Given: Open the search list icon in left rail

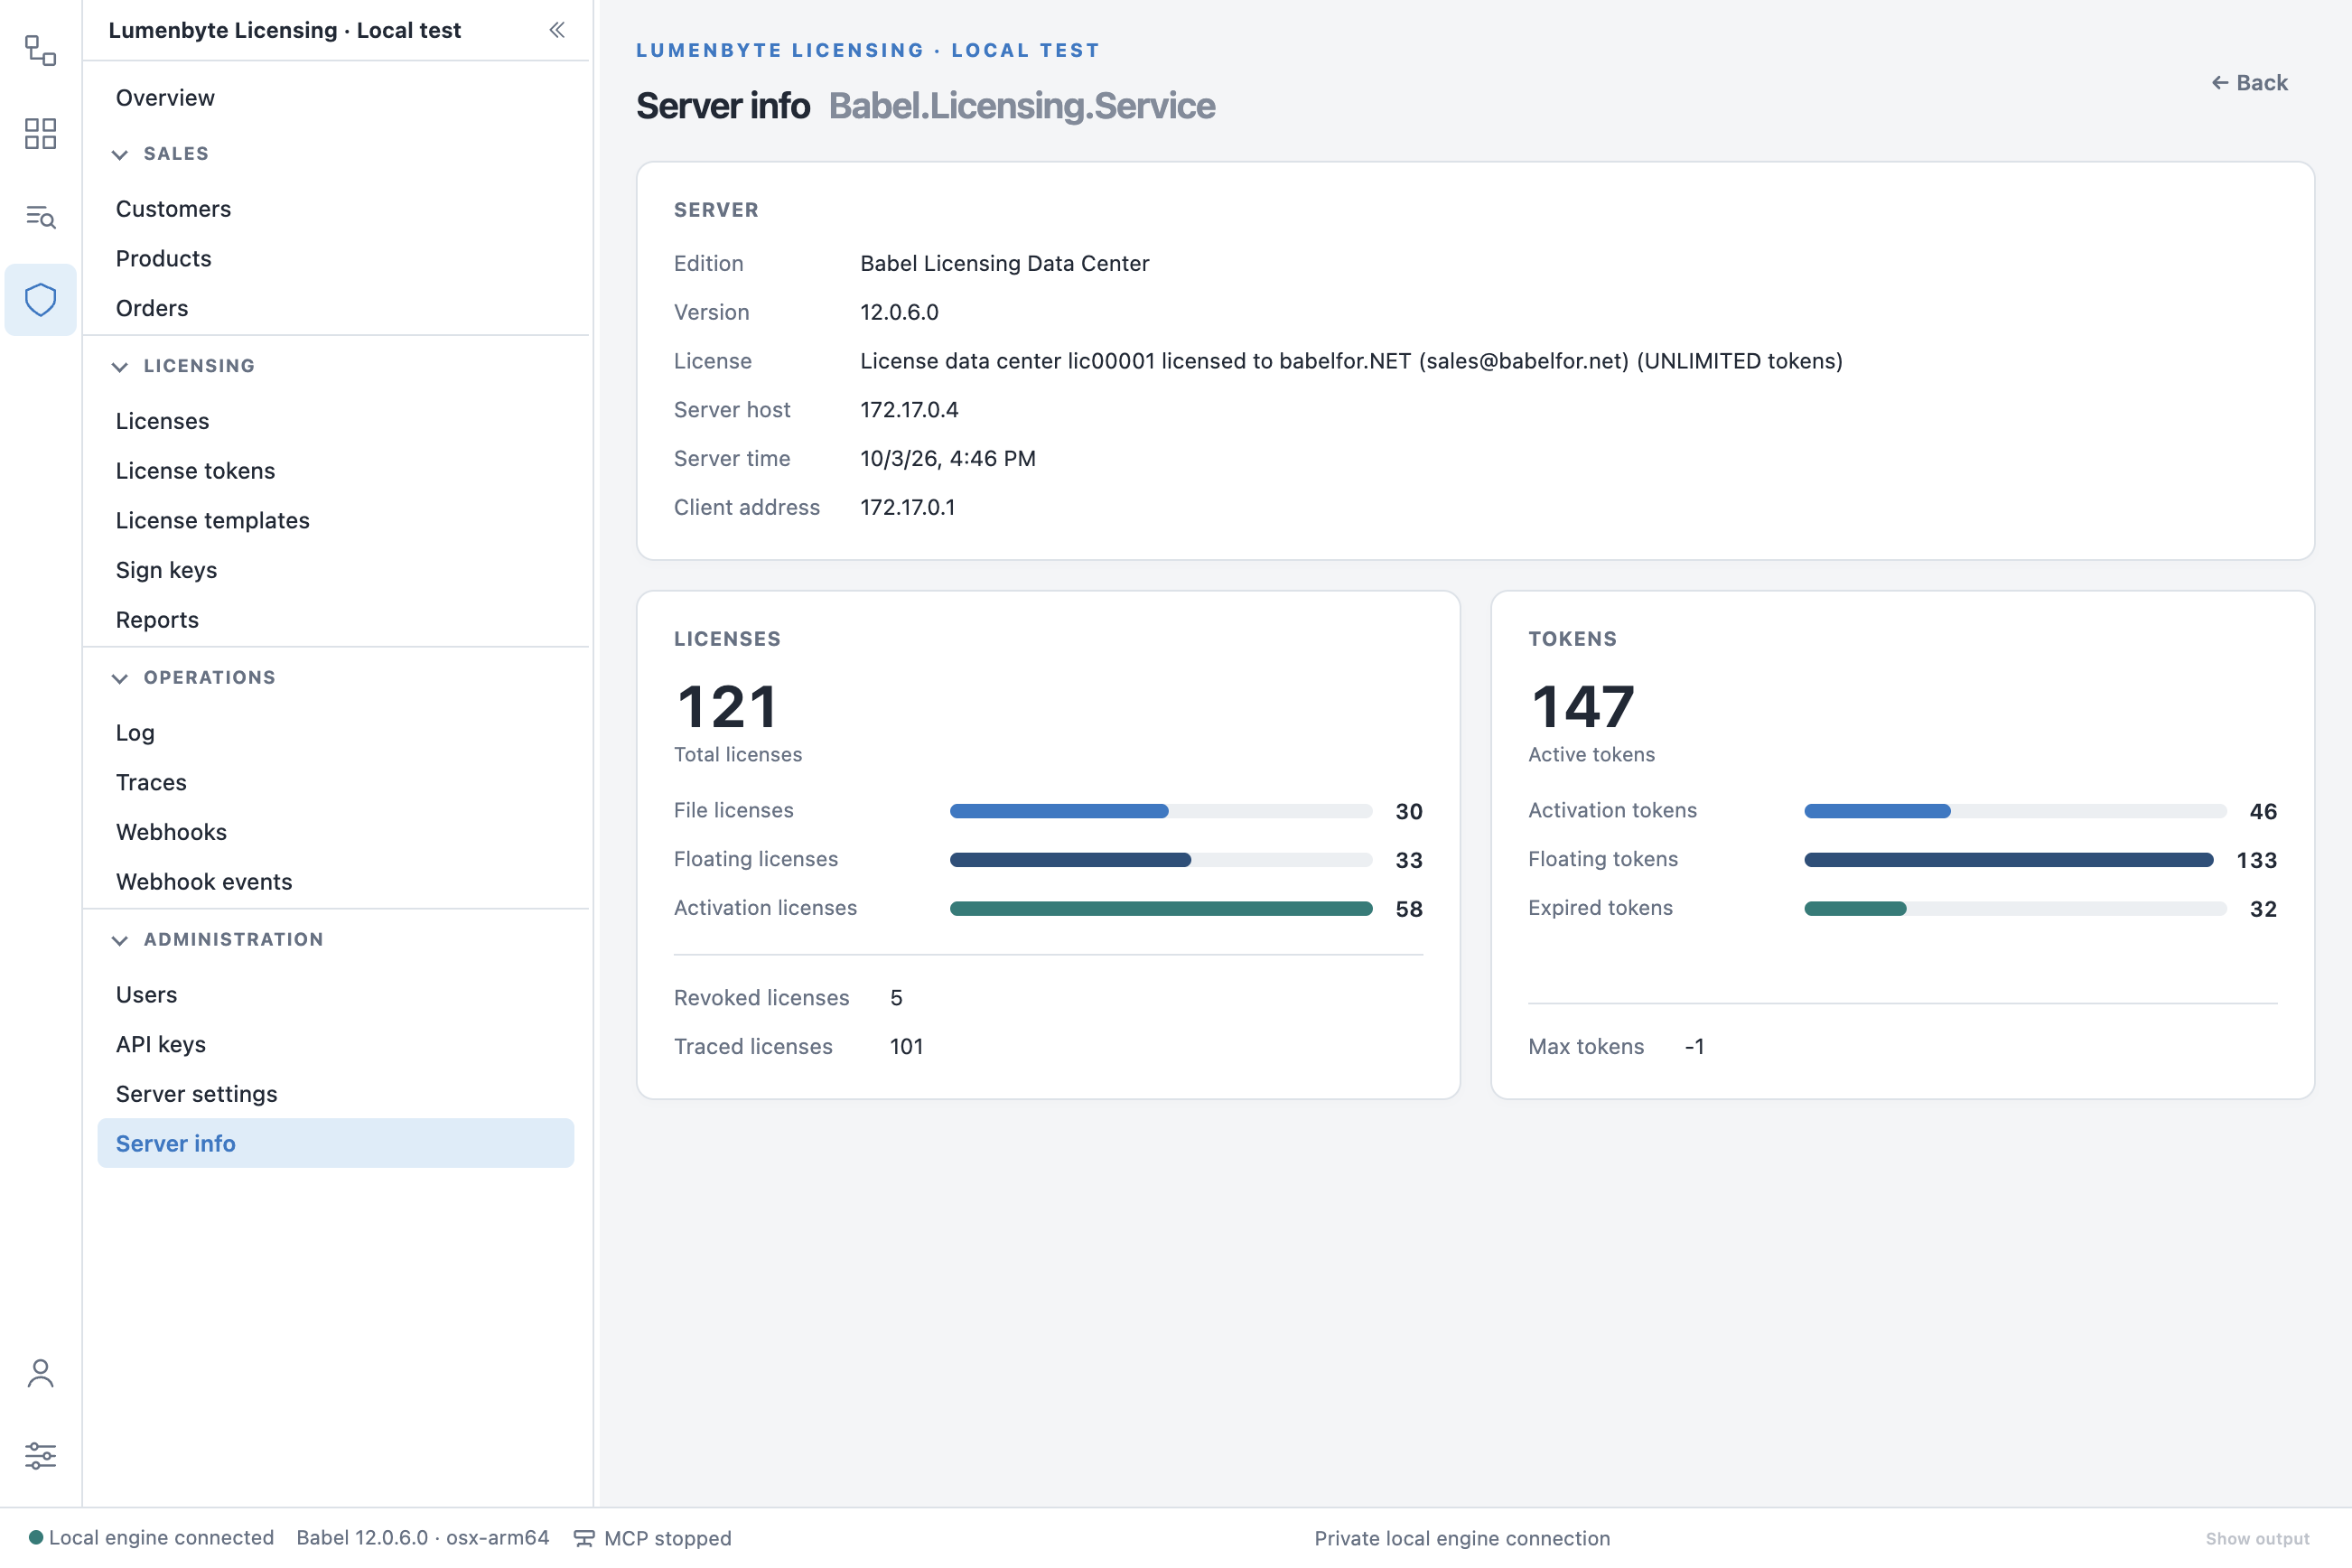Looking at the screenshot, I should [x=40, y=216].
